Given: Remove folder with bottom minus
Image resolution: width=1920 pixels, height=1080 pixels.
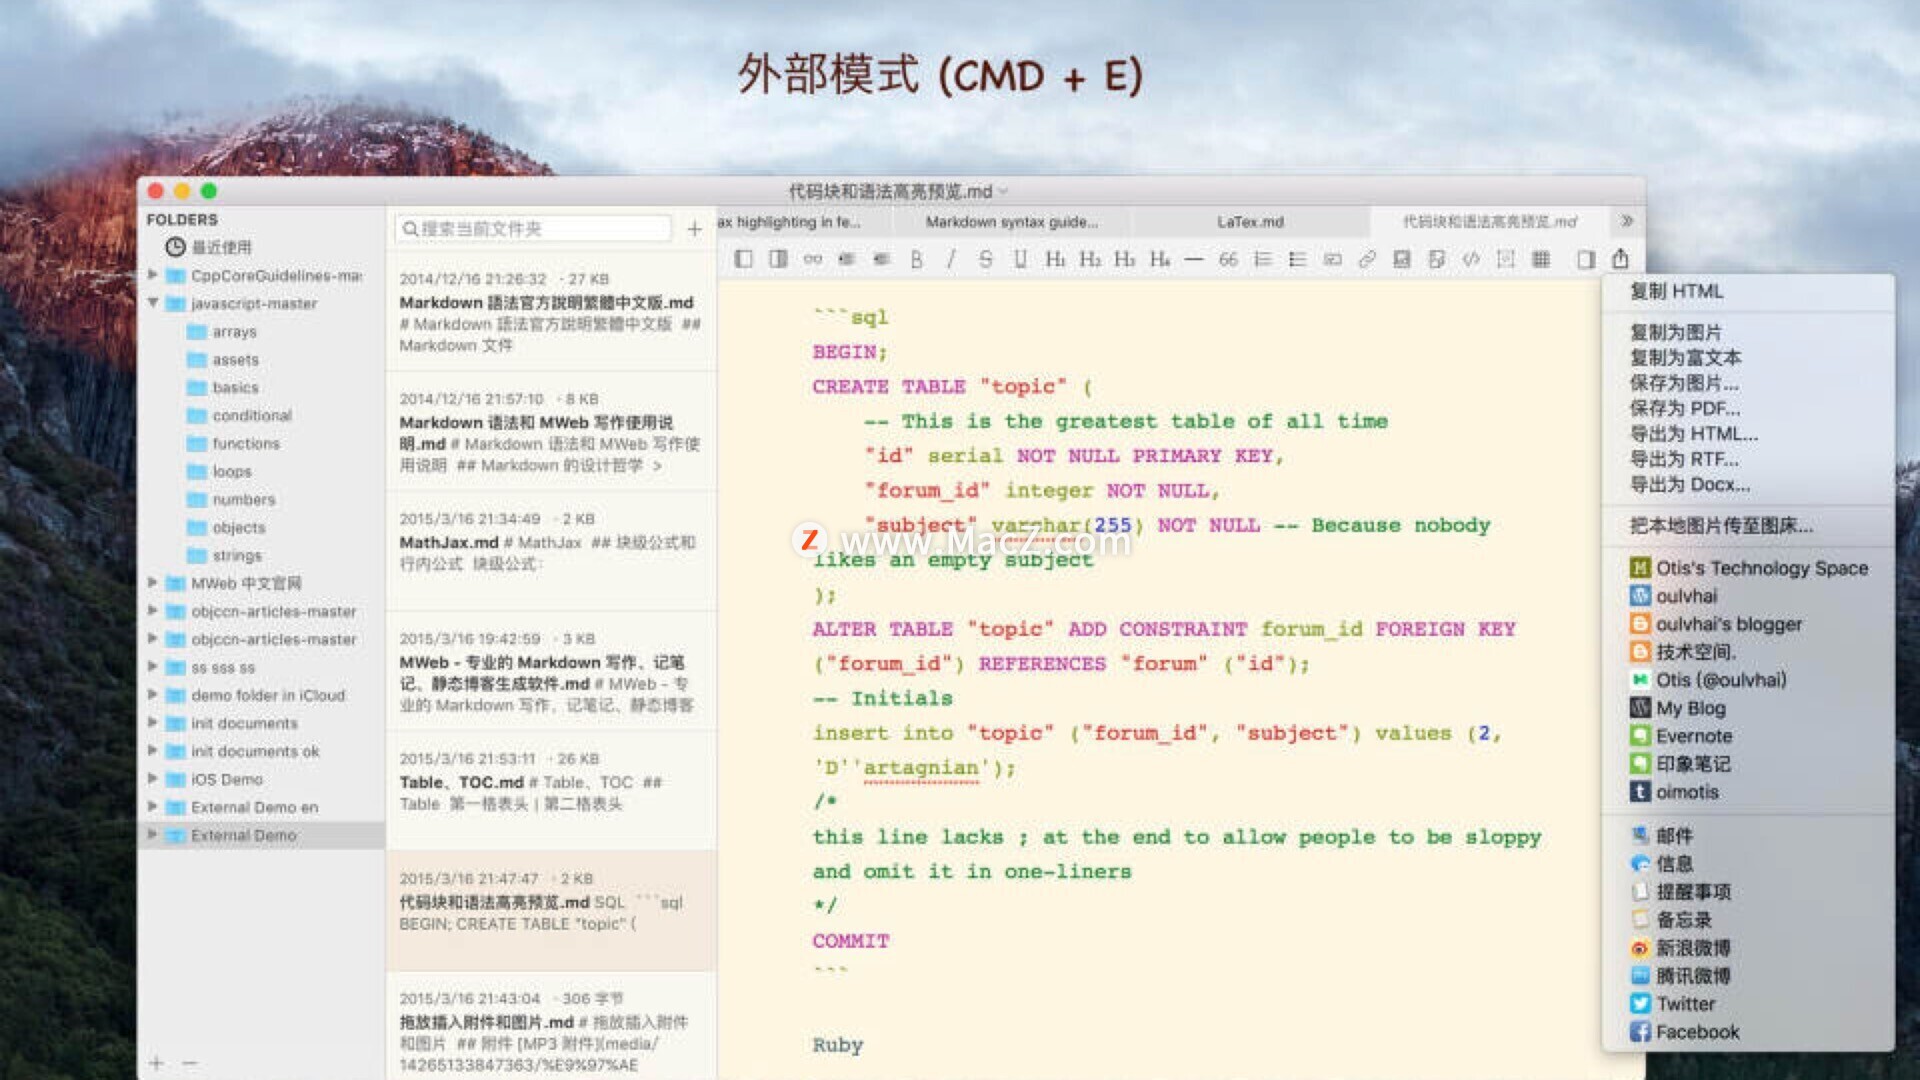Looking at the screenshot, I should tap(190, 1062).
